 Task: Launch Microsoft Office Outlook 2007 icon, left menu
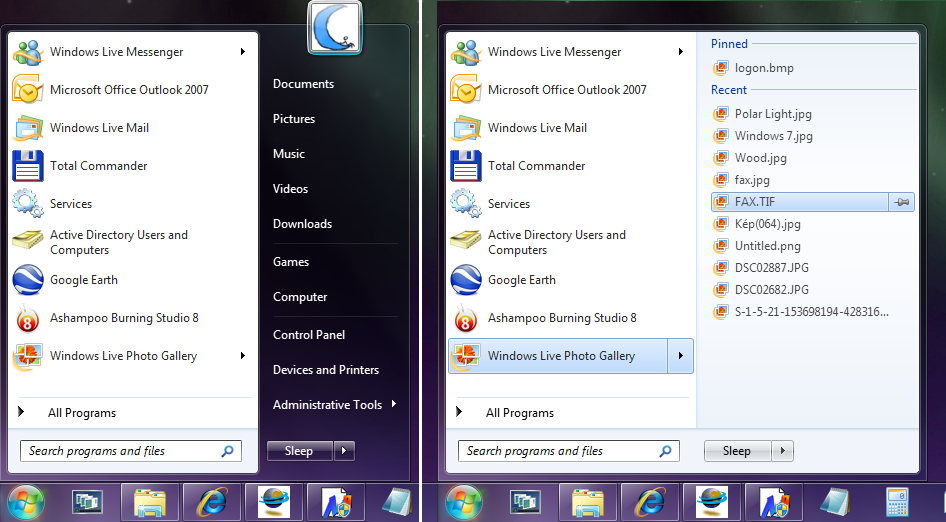pyautogui.click(x=28, y=90)
